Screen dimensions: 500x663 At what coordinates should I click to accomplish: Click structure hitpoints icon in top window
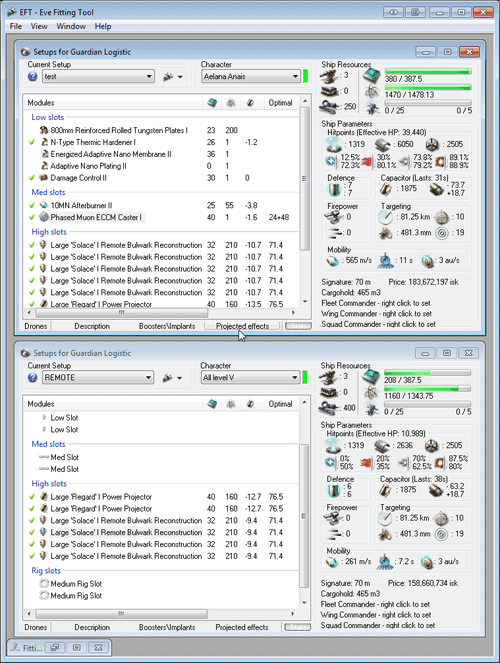pos(432,144)
